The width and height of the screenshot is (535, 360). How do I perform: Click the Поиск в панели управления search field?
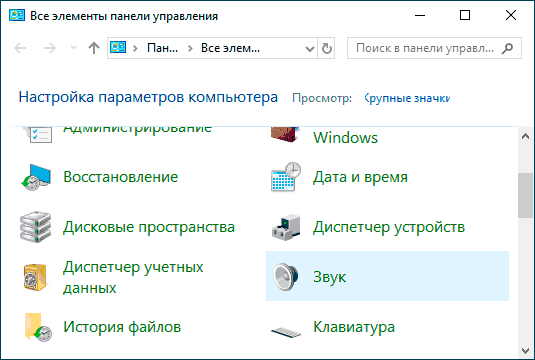point(434,48)
